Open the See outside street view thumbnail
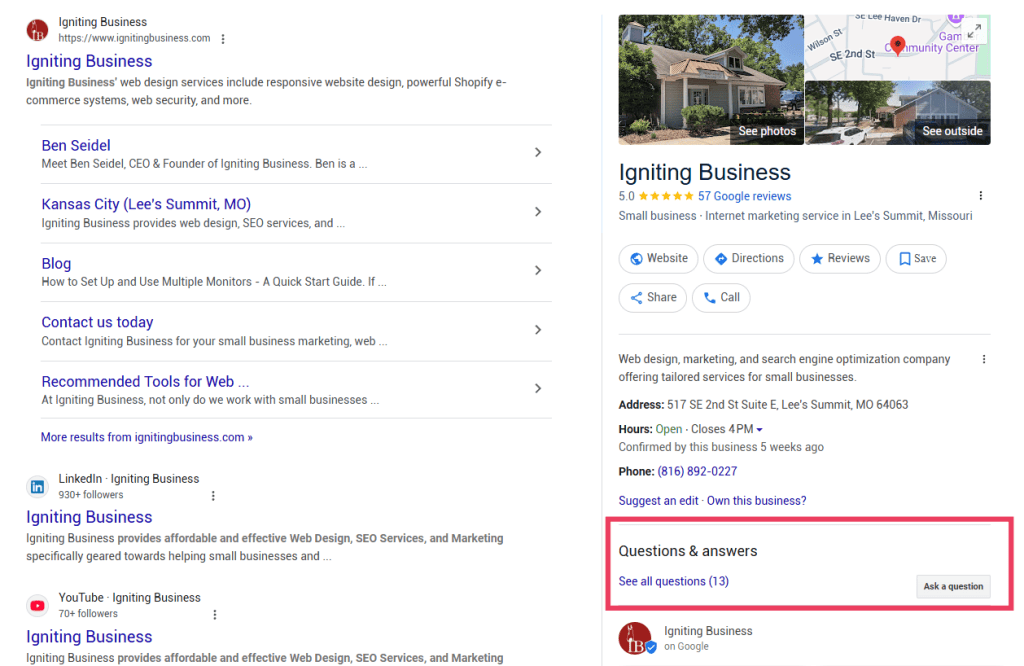The width and height of the screenshot is (1024, 666). point(898,113)
